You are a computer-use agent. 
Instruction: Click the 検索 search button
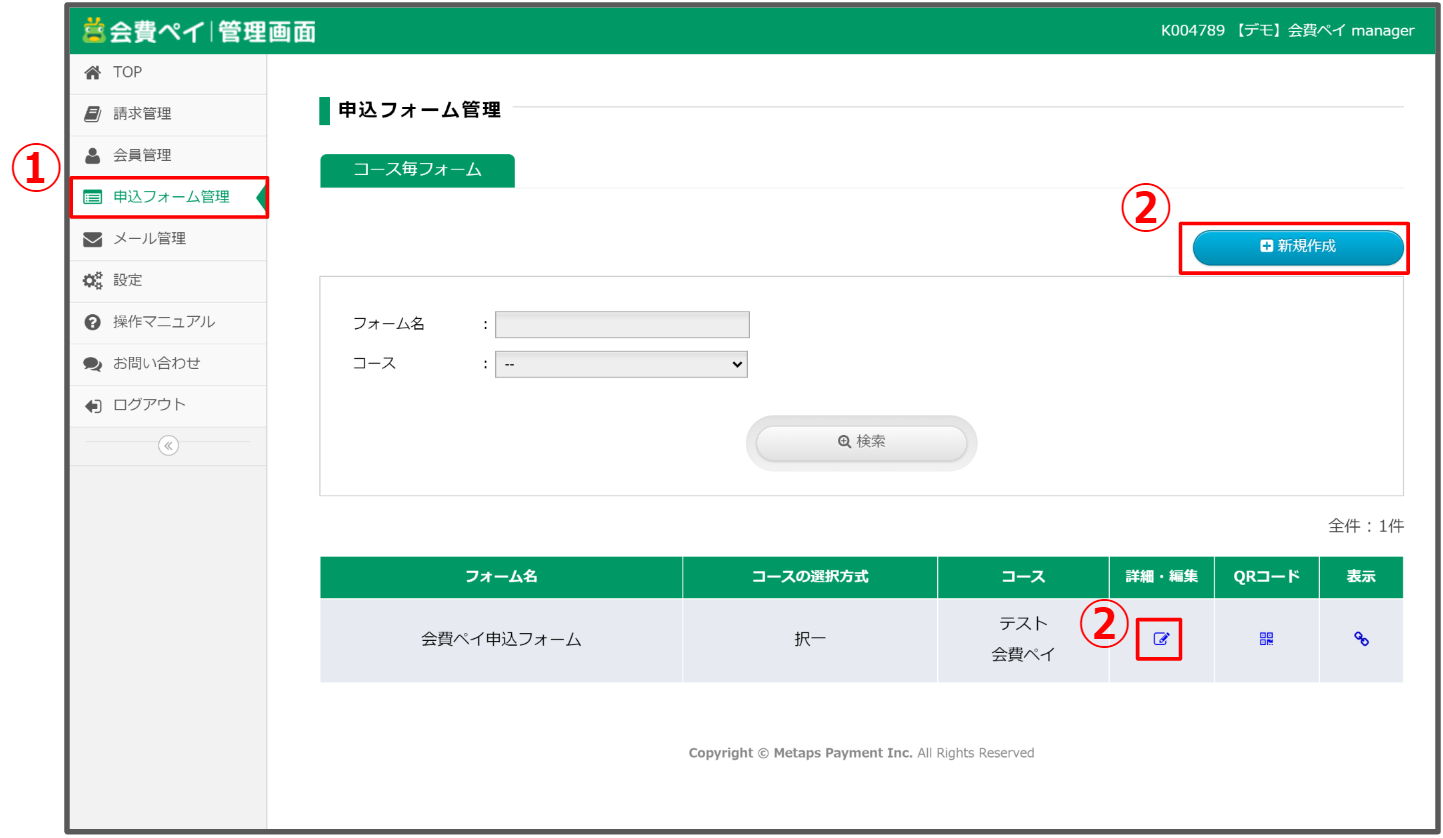pyautogui.click(x=860, y=442)
